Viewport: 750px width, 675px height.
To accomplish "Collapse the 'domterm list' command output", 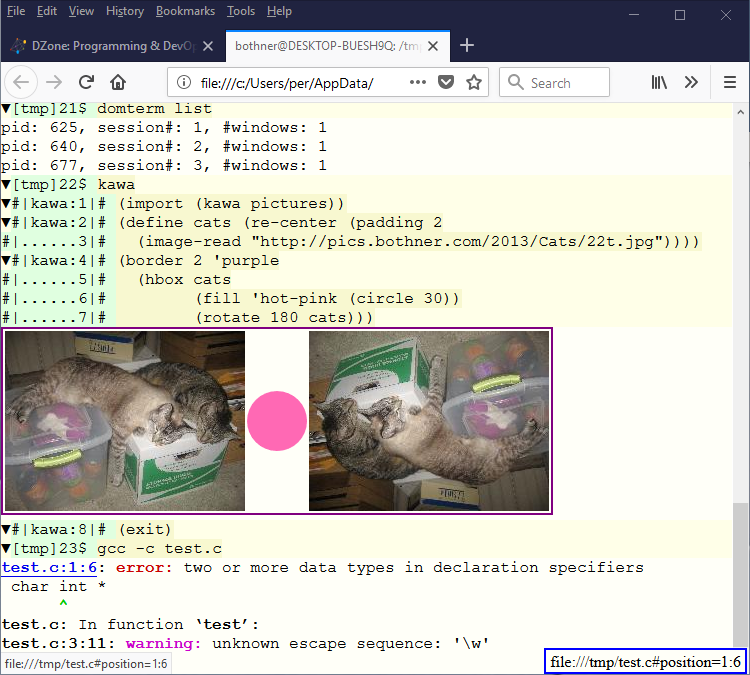I will [6, 108].
